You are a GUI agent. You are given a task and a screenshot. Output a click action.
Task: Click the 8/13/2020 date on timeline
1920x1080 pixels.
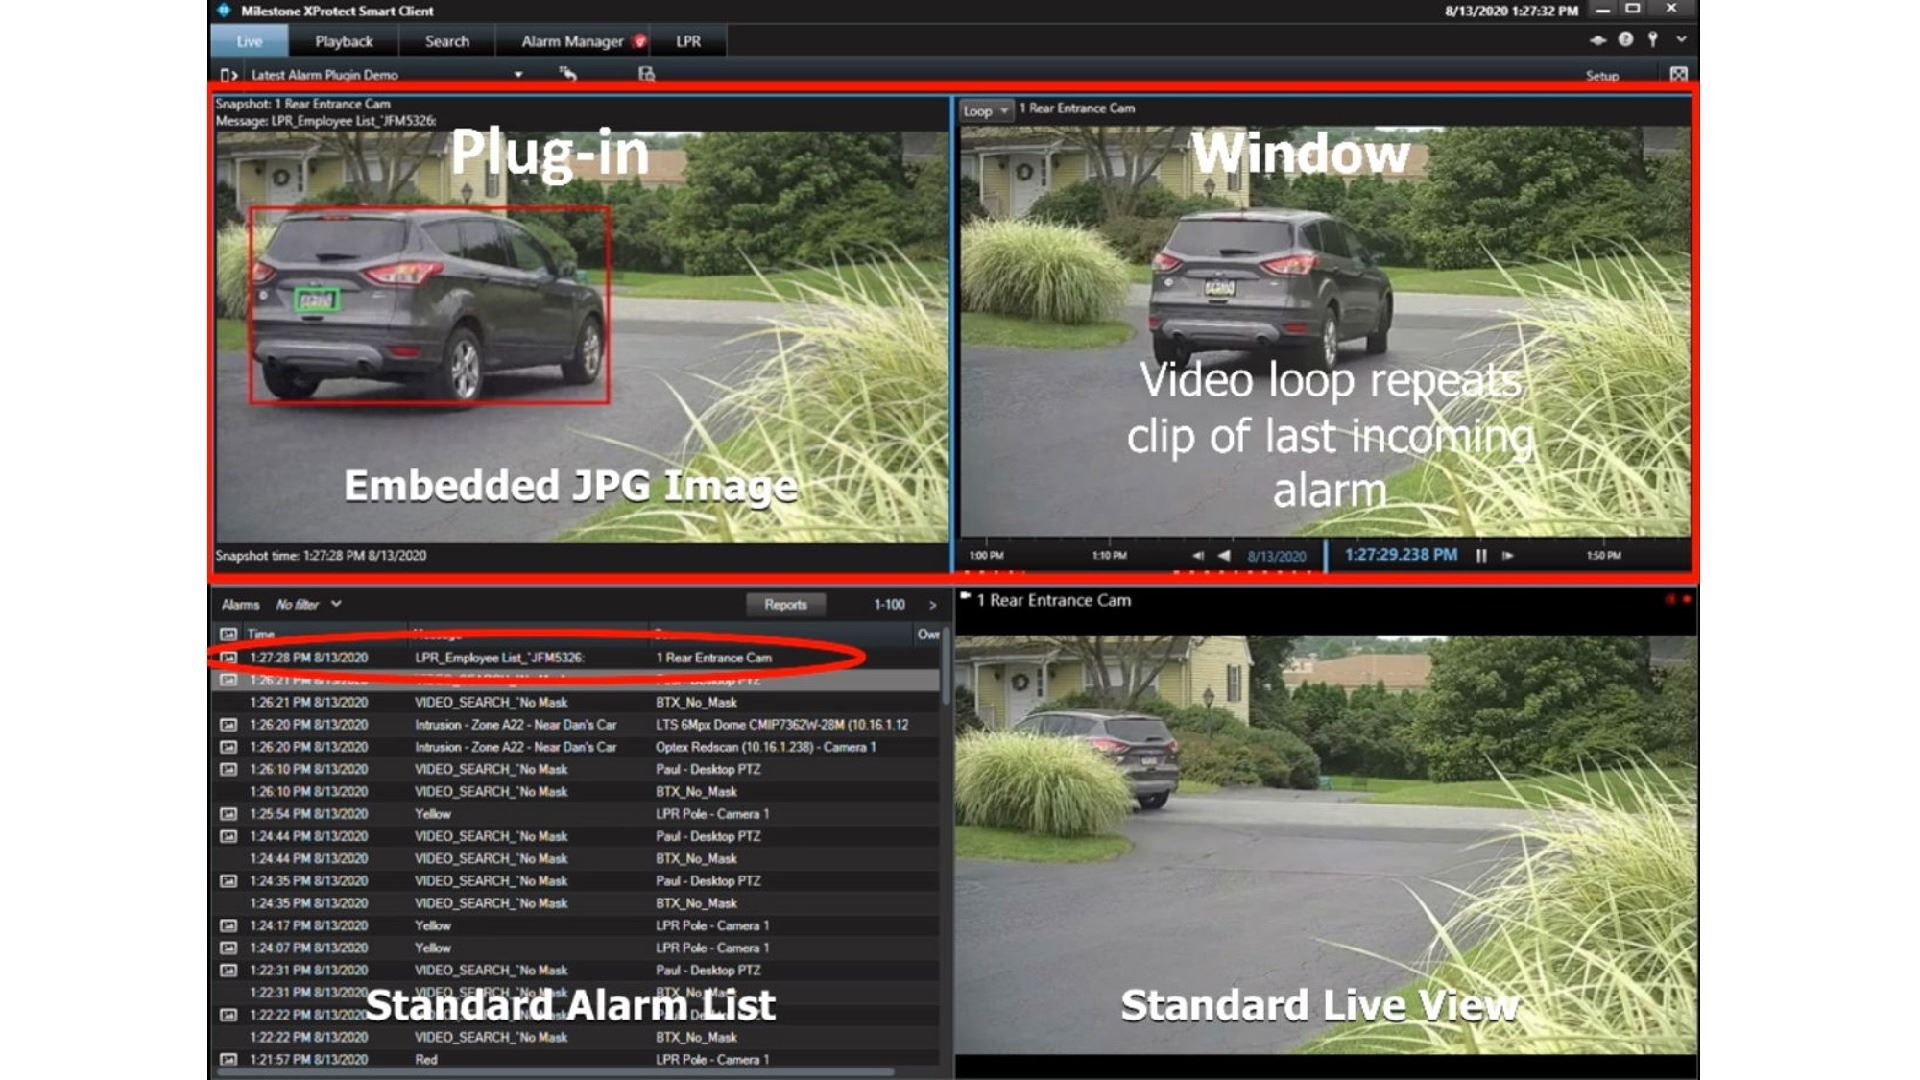coord(1277,557)
